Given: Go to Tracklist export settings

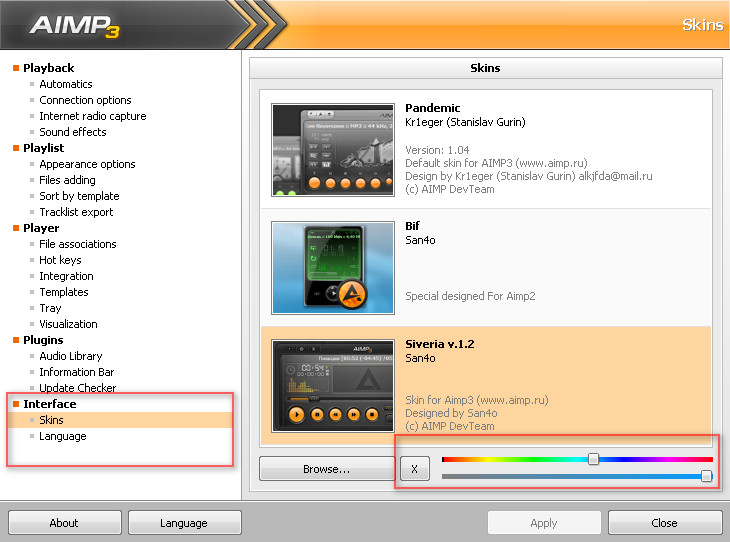Looking at the screenshot, I should point(76,212).
